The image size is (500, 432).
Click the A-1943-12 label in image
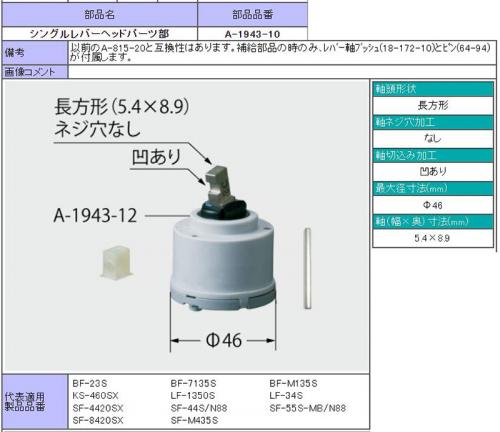click(95, 215)
